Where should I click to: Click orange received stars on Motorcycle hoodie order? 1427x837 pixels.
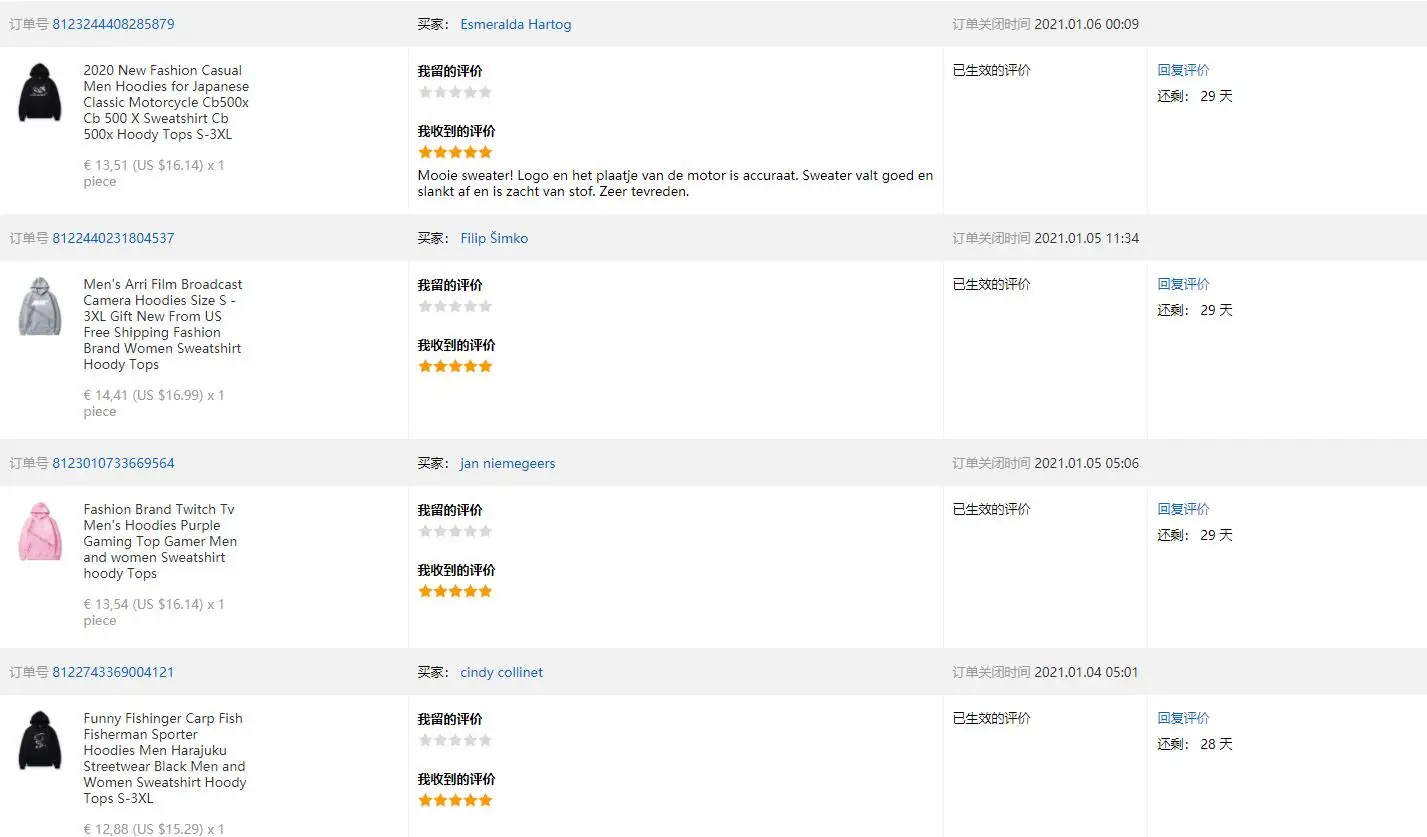tap(455, 152)
